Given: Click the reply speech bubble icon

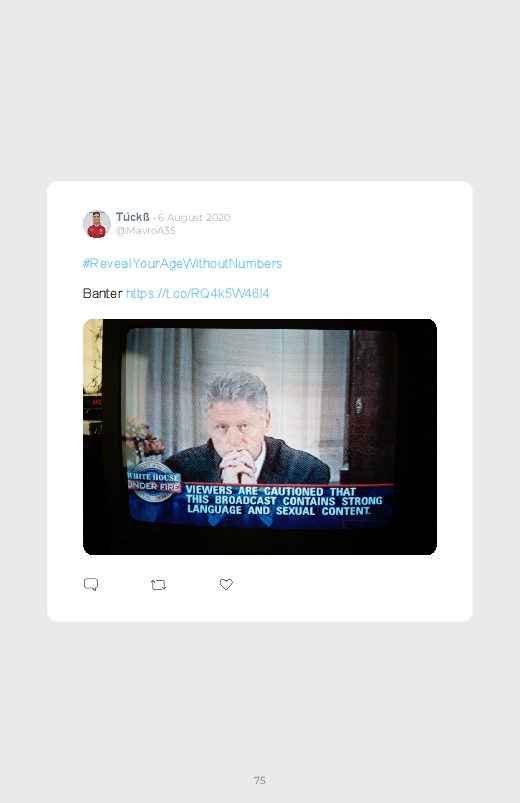Looking at the screenshot, I should (x=91, y=584).
